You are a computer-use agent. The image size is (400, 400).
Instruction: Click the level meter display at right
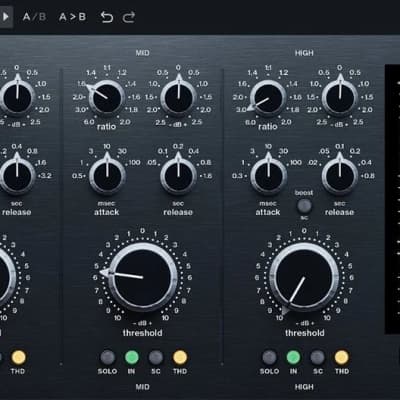tap(392, 199)
